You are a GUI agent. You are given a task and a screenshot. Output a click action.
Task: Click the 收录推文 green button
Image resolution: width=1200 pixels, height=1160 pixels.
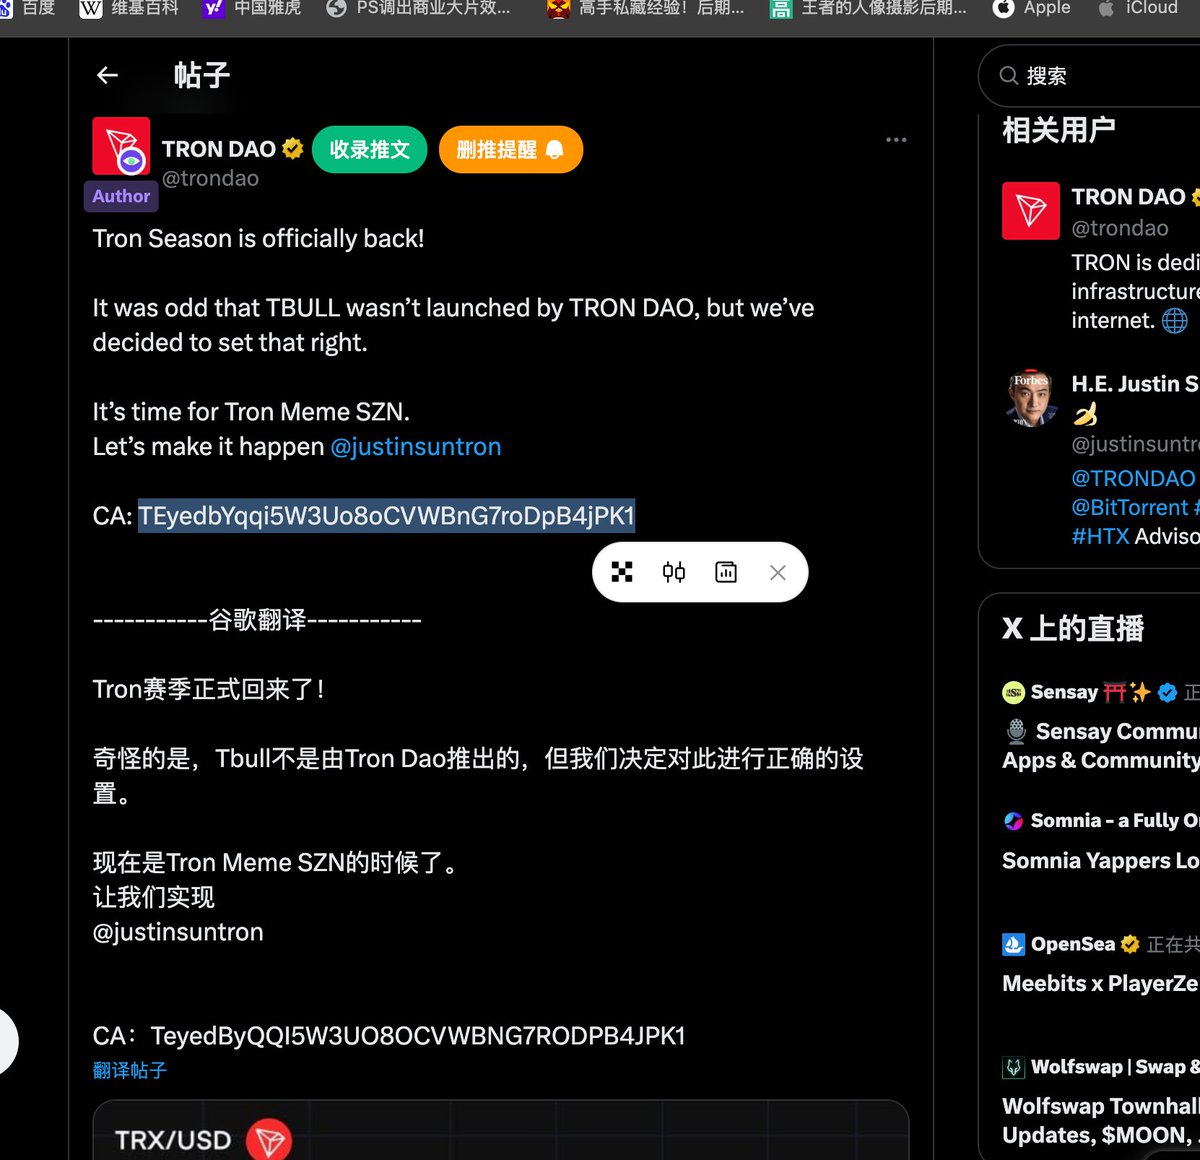point(370,150)
